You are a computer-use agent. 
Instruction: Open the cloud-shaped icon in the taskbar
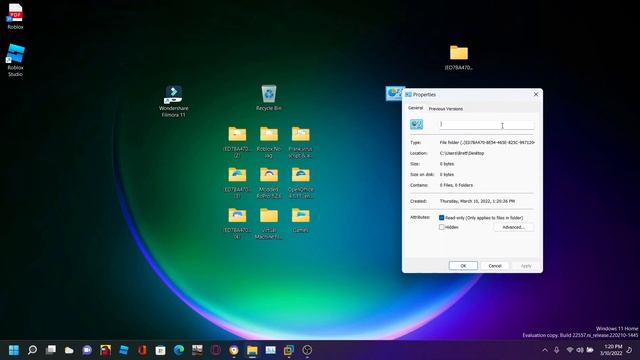pos(69,350)
